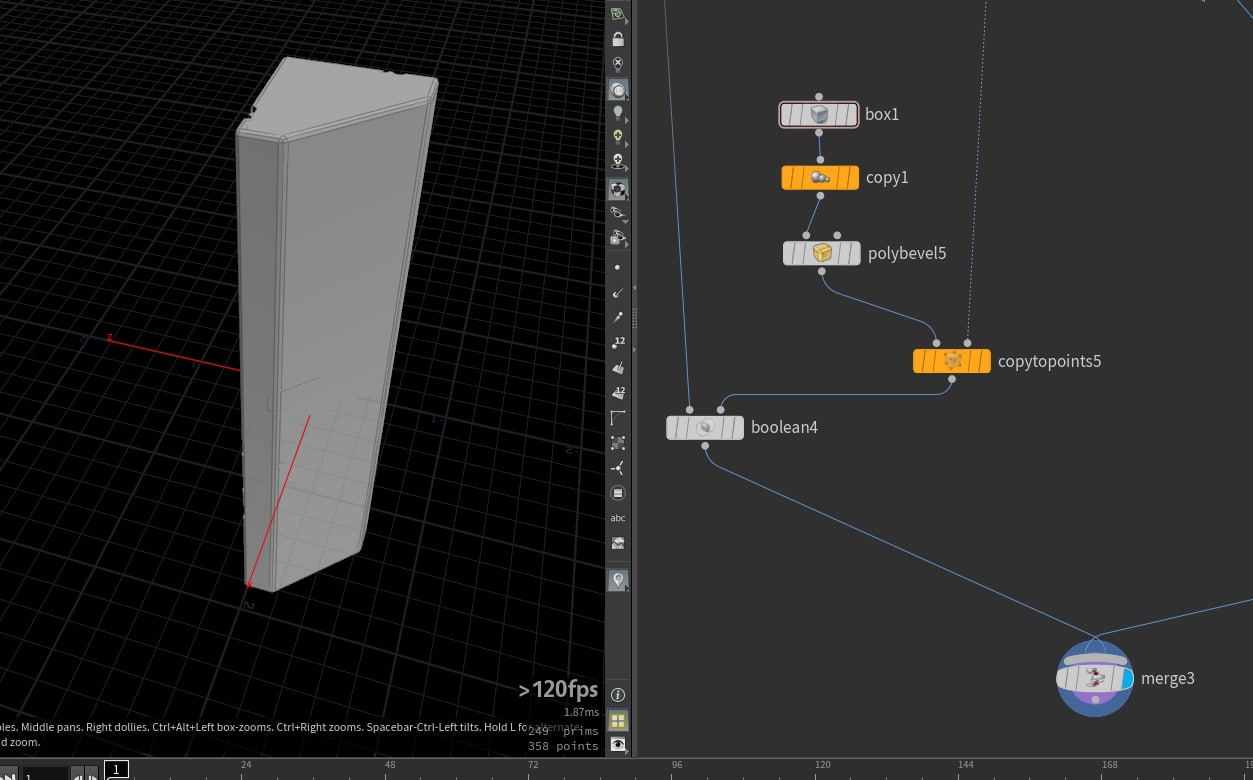Select the box1 node
The height and width of the screenshot is (780, 1253).
coord(819,114)
